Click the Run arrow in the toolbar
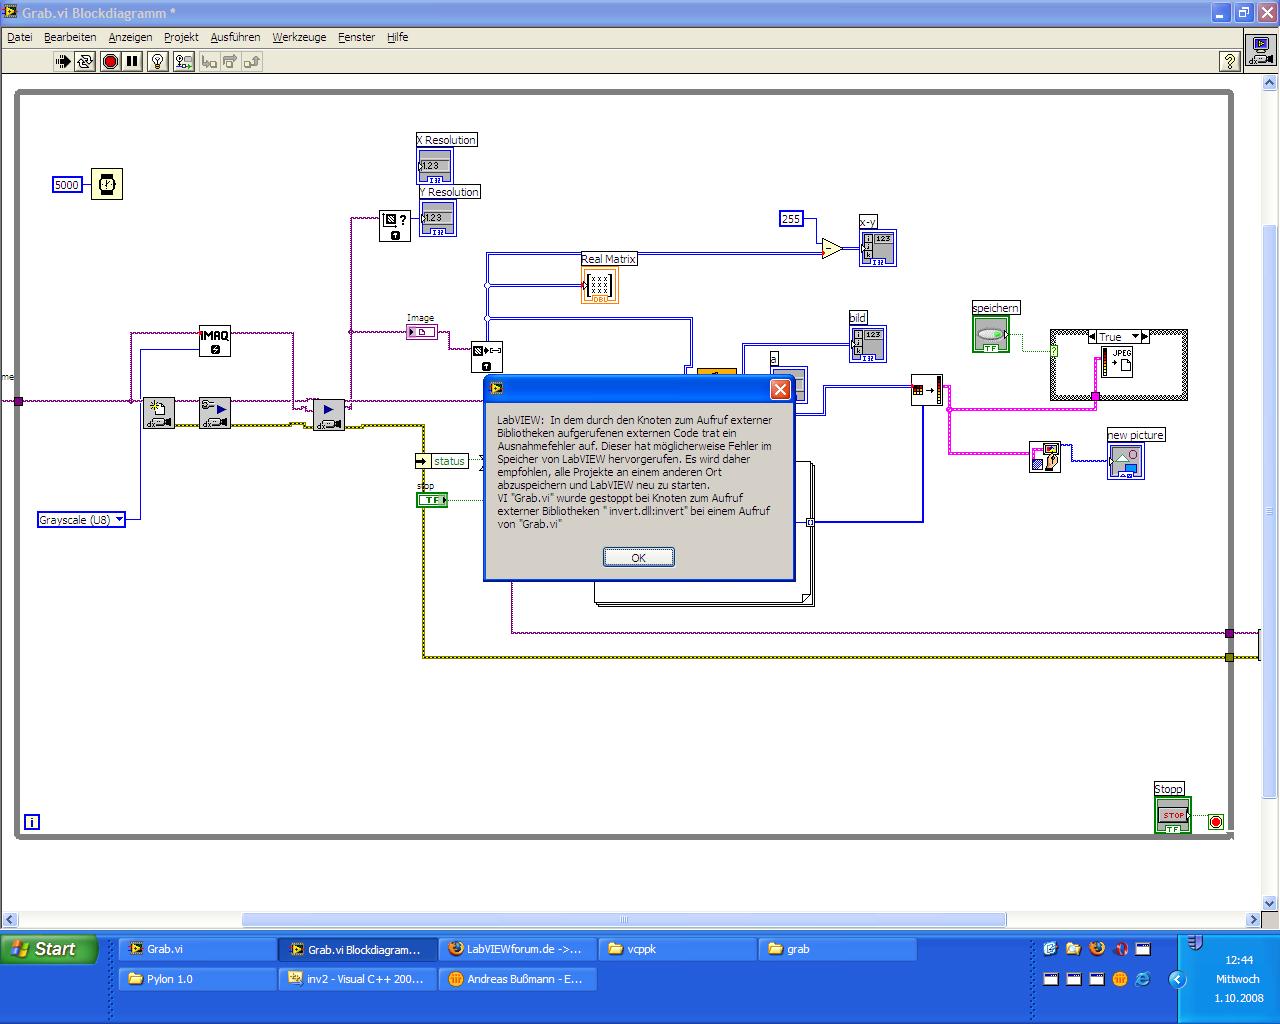 point(63,62)
